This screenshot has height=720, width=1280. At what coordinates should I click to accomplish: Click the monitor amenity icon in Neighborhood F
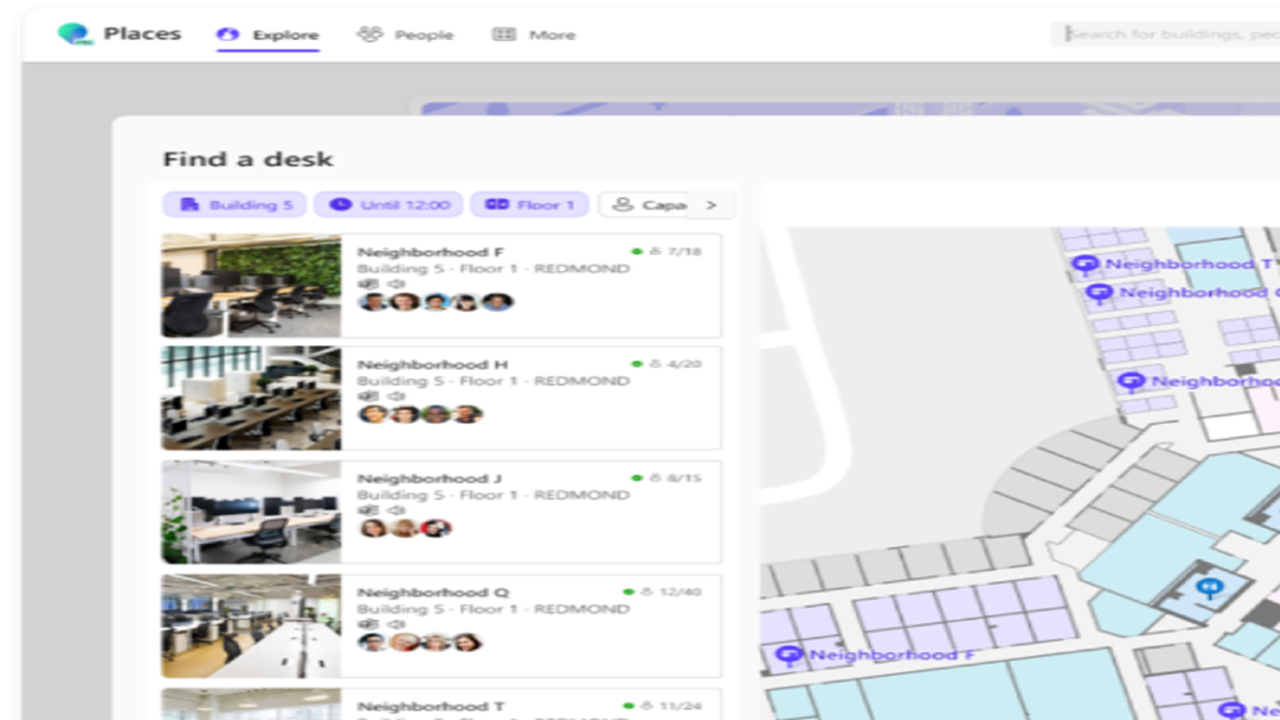368,284
